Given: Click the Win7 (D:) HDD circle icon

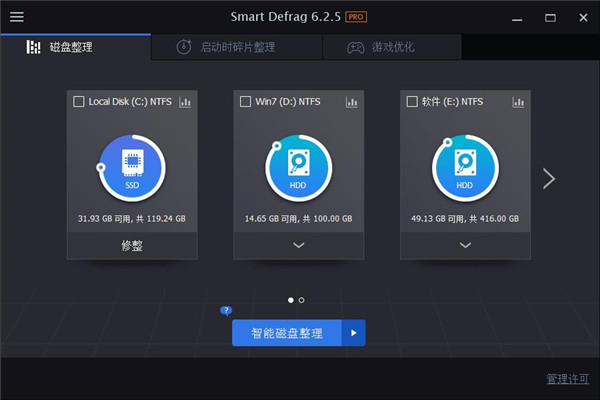Looking at the screenshot, I should click(x=298, y=168).
